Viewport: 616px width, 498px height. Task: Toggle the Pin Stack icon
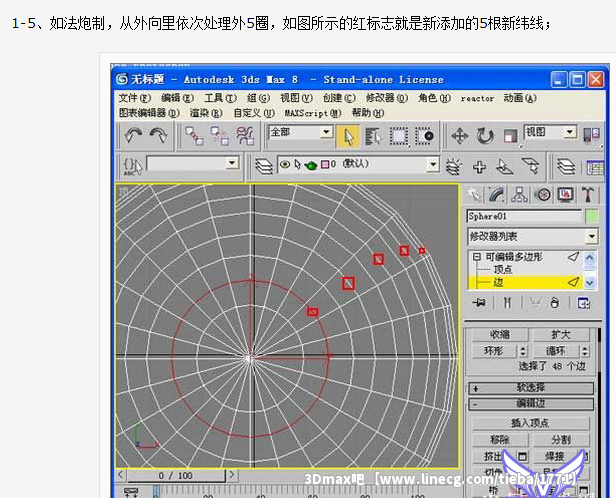[479, 303]
